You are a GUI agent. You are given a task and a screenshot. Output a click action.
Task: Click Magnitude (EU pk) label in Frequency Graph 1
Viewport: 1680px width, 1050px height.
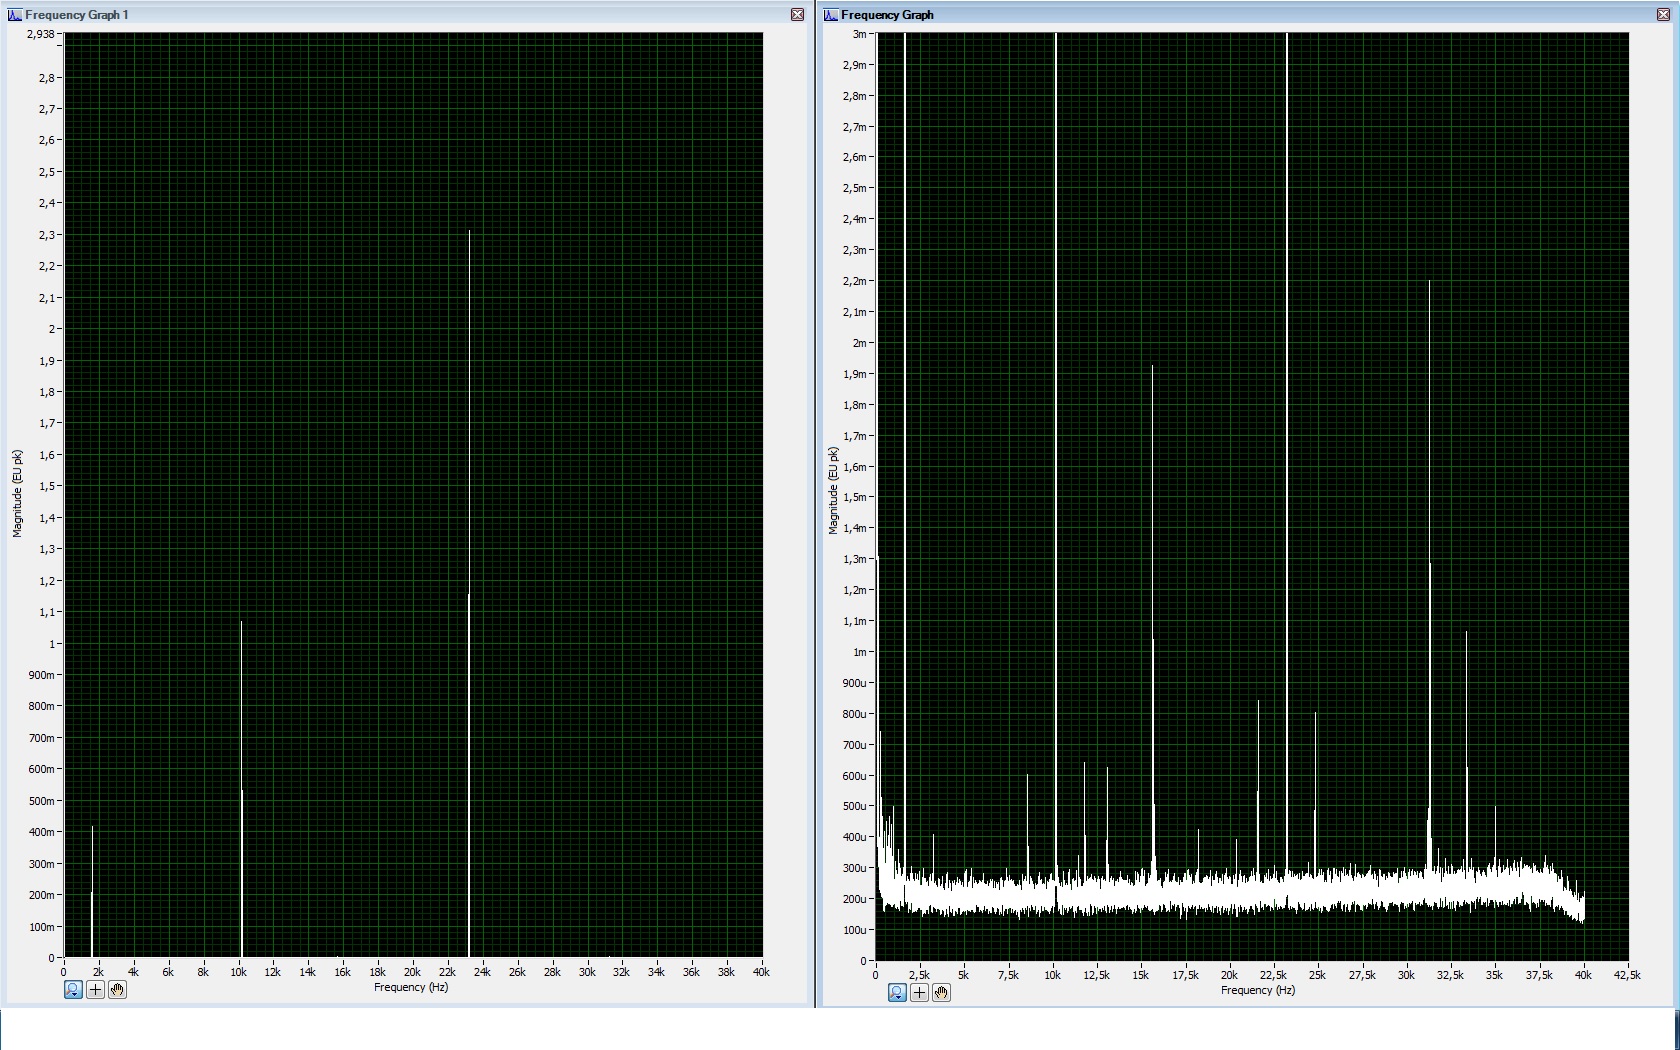point(17,494)
